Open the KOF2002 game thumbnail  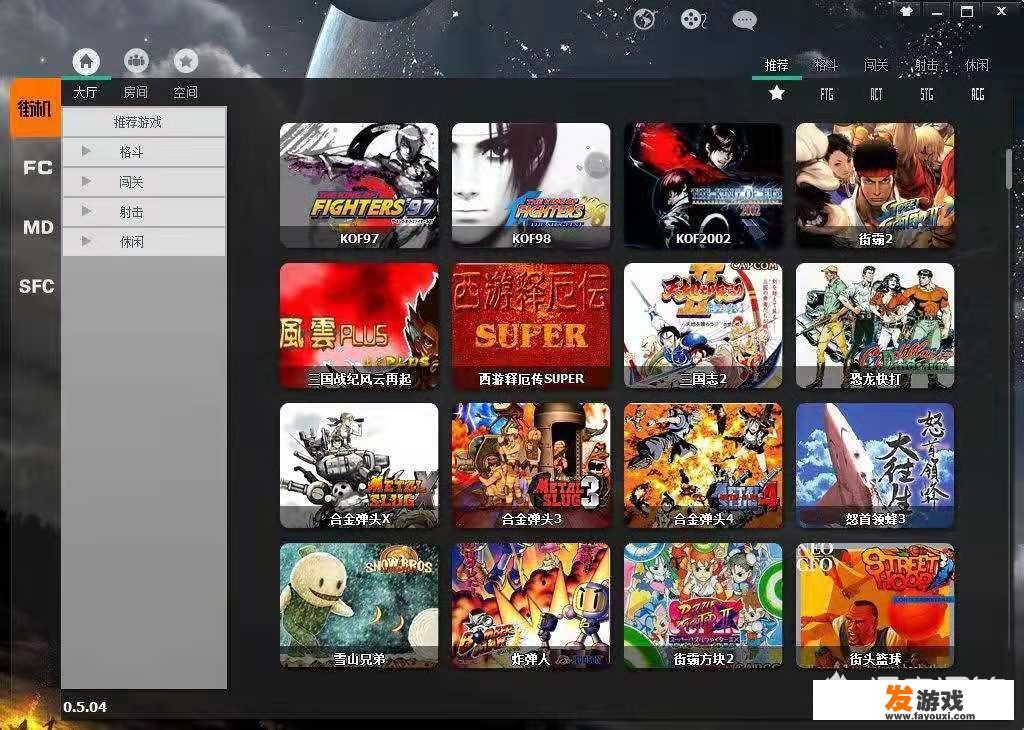[x=703, y=185]
